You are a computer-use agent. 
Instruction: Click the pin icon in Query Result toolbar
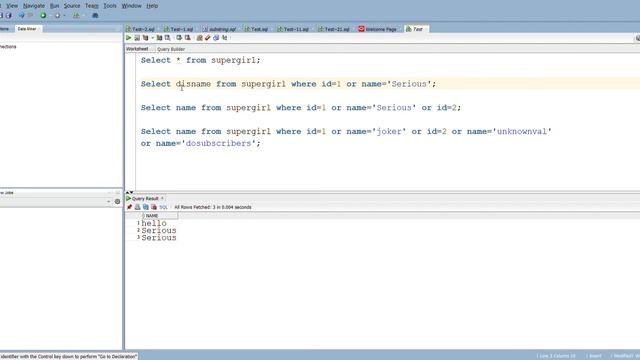(x=129, y=207)
